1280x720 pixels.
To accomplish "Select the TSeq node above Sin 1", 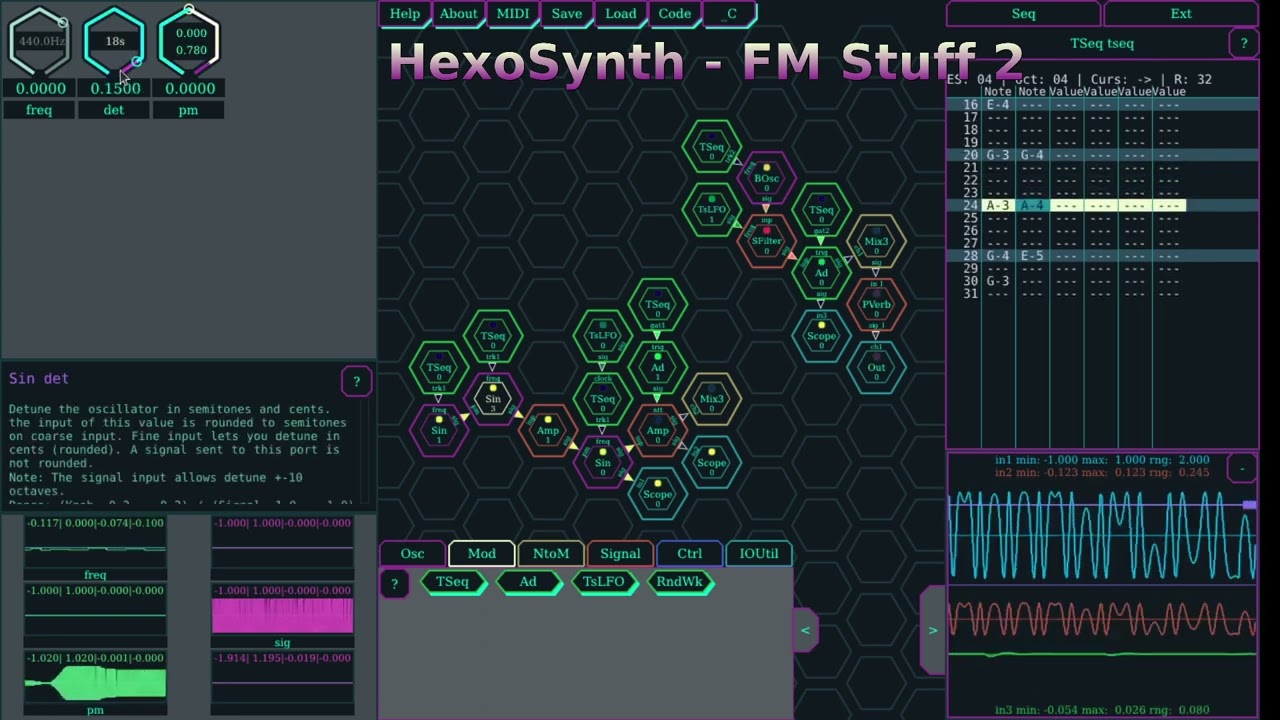I will pyautogui.click(x=439, y=367).
